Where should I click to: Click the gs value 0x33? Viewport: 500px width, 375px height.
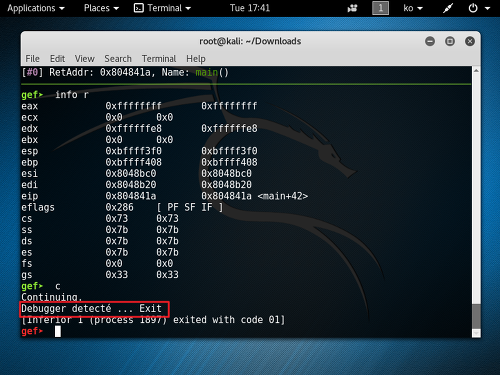[x=117, y=275]
